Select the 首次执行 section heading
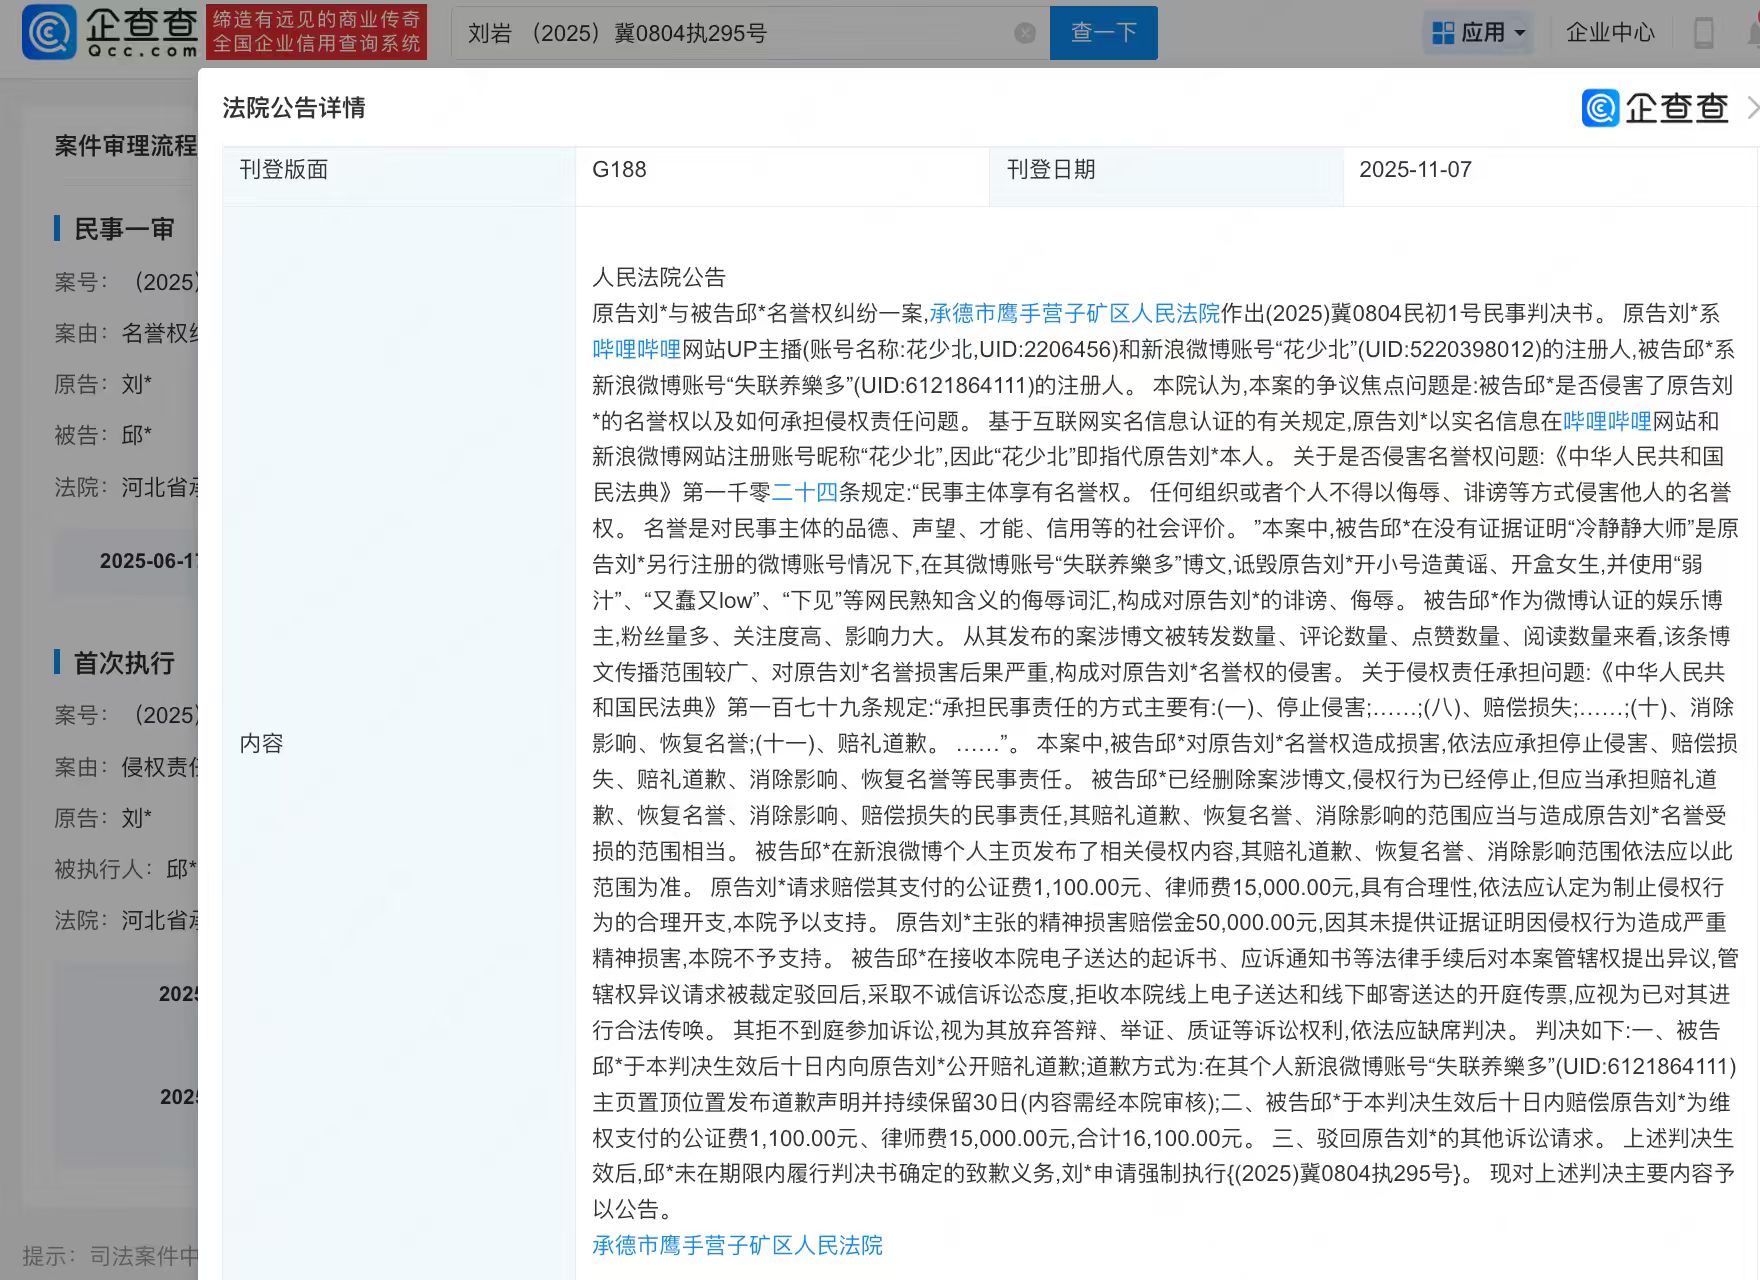 coord(124,663)
